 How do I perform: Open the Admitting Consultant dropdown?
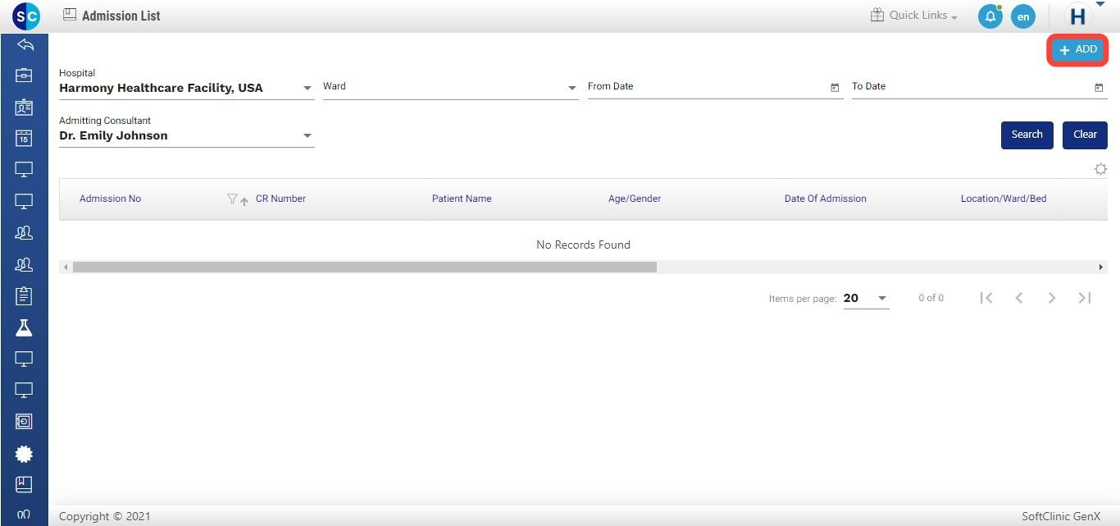click(x=307, y=136)
